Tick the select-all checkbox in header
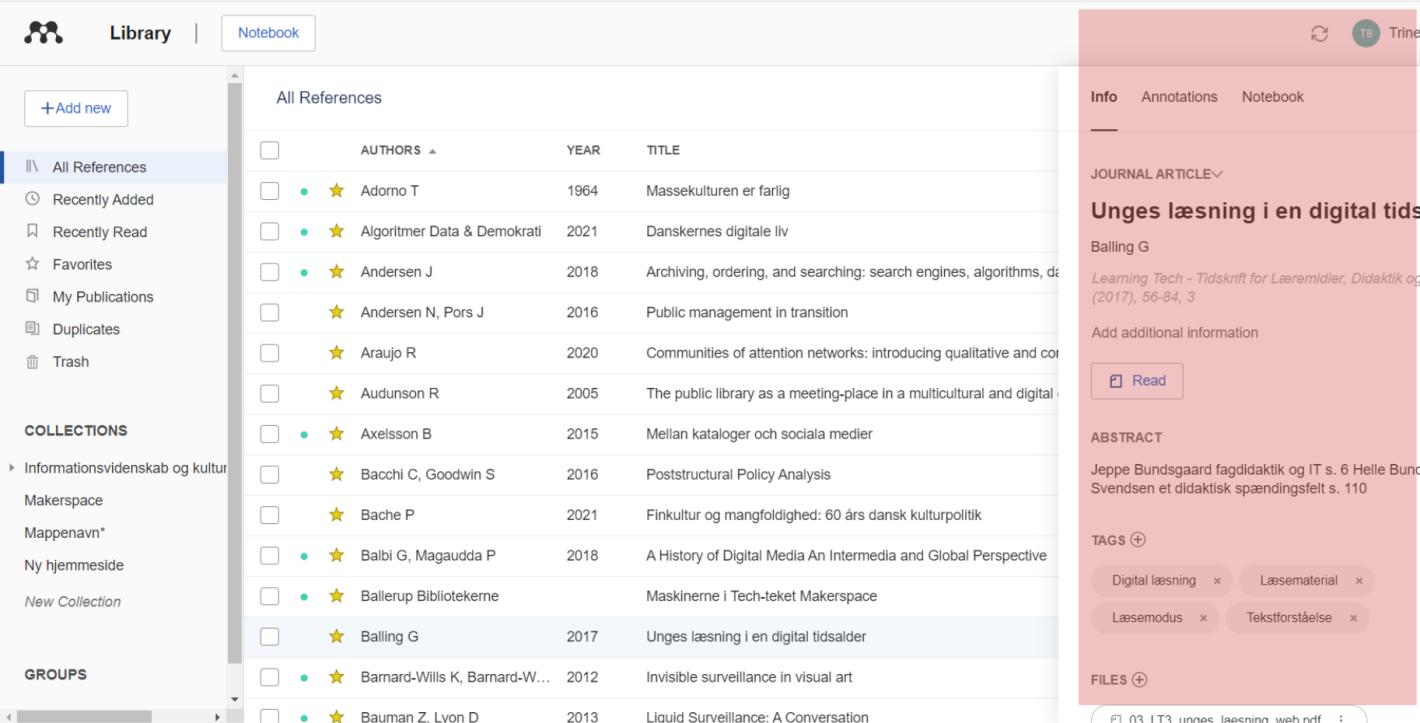This screenshot has height=723, width=1420. pyautogui.click(x=269, y=150)
